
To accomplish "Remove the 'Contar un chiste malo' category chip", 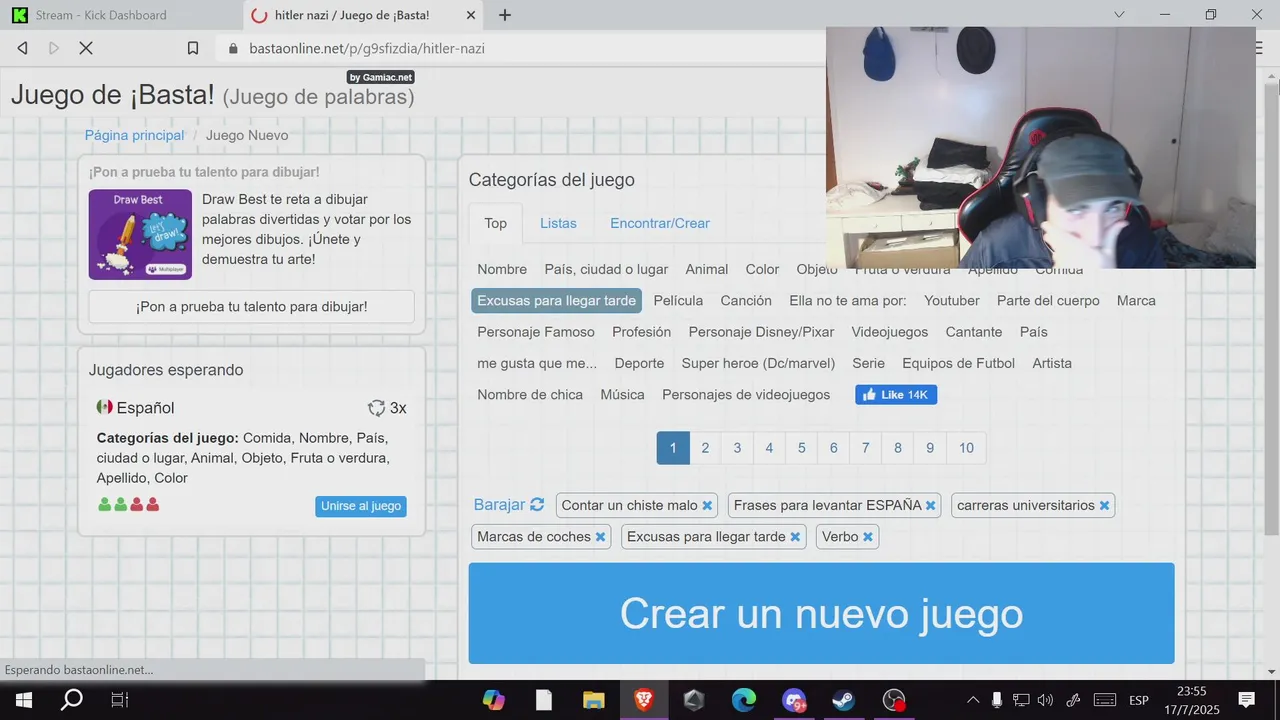I will point(707,506).
